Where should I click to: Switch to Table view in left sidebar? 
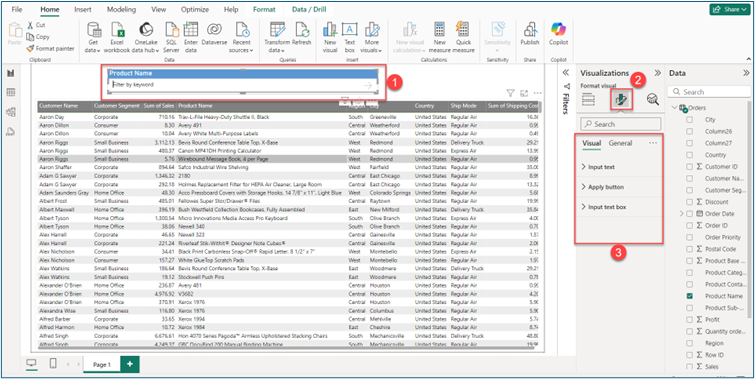(11, 92)
